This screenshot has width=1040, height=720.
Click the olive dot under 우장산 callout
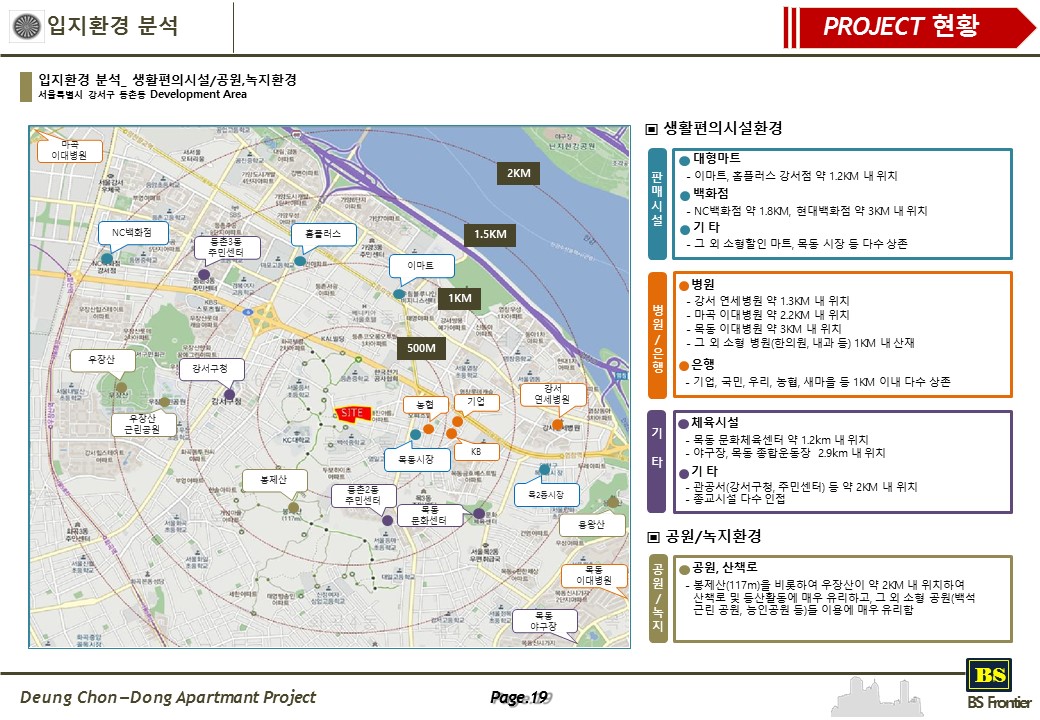[x=121, y=387]
